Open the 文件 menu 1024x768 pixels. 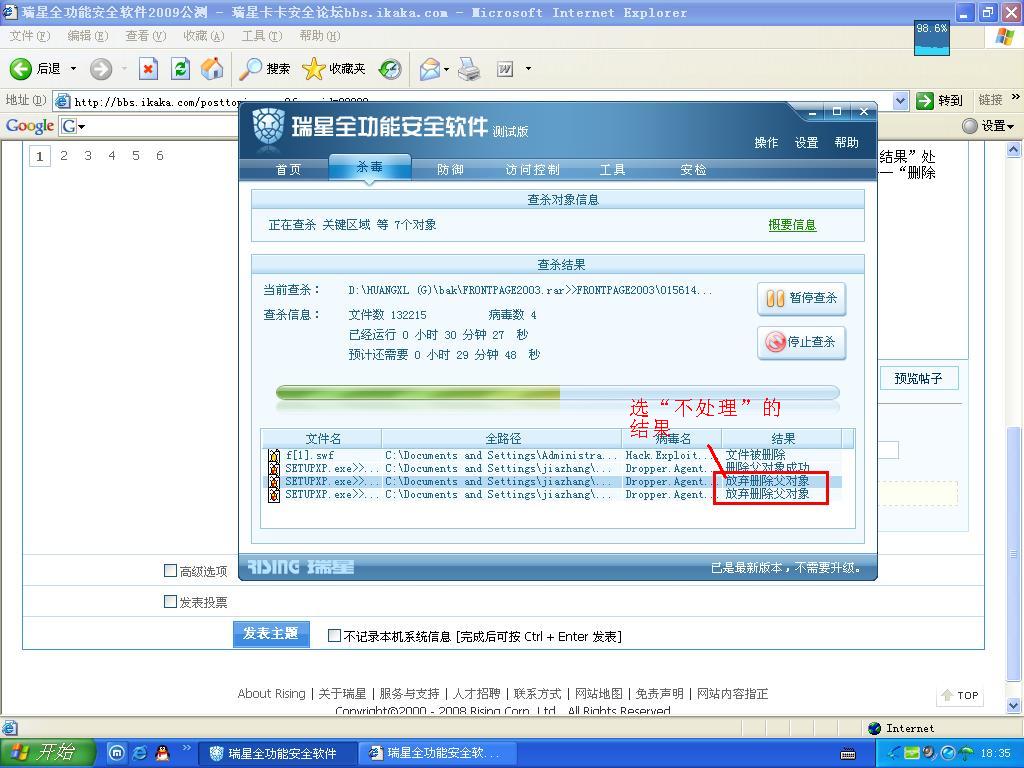(29, 36)
